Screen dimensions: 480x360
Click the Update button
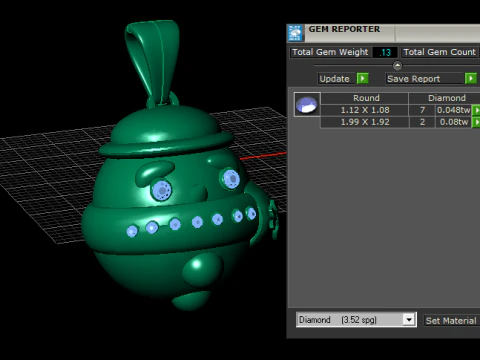pos(335,79)
